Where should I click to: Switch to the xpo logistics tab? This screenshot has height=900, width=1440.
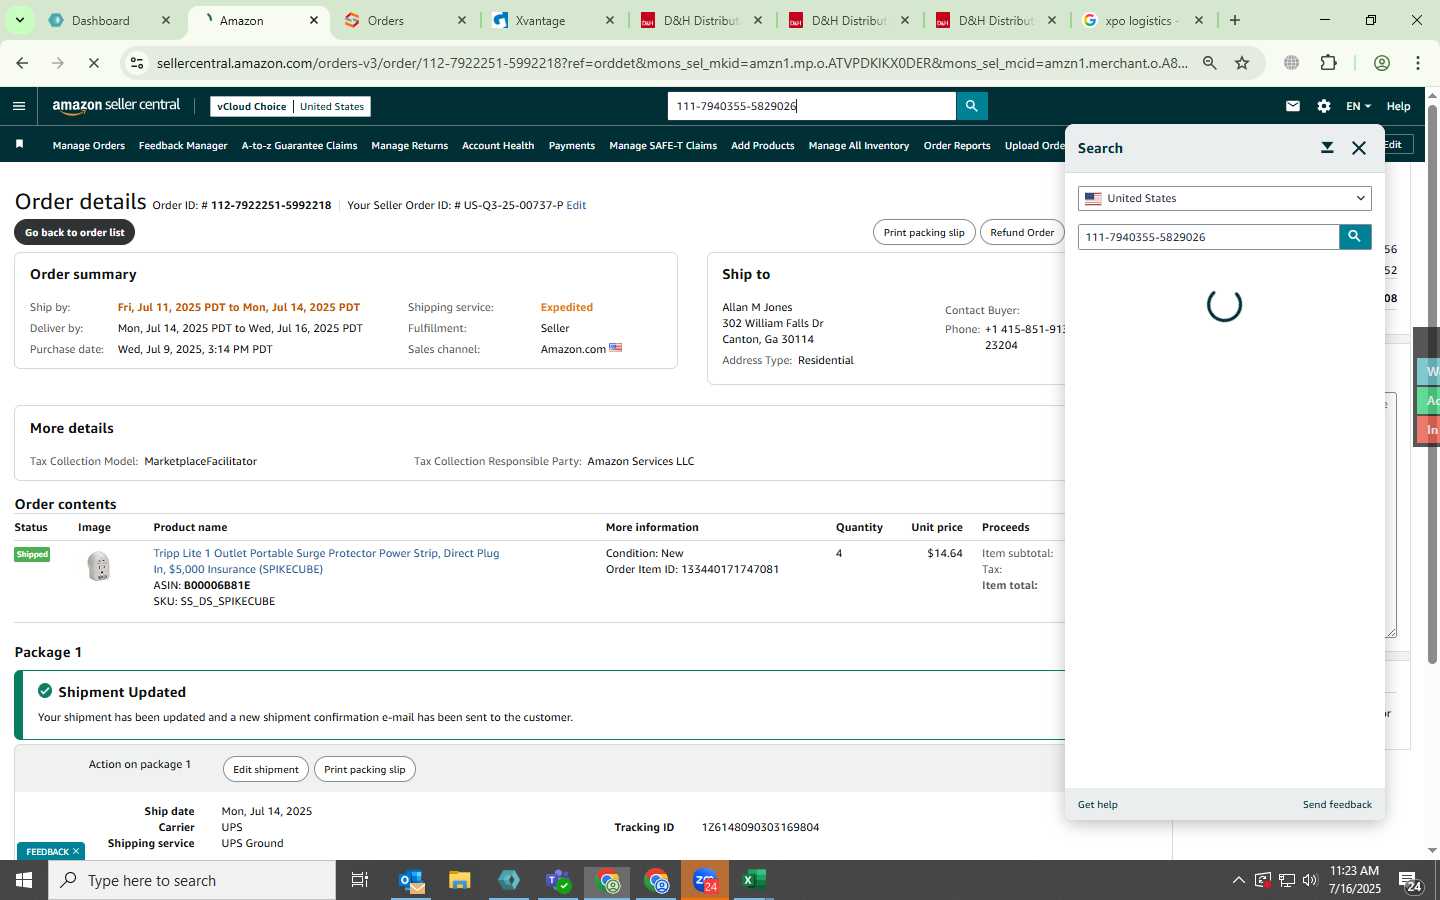(x=1143, y=20)
